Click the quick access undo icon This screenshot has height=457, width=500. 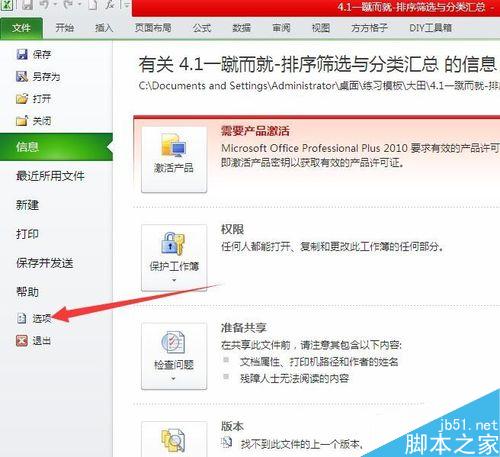[x=45, y=5]
